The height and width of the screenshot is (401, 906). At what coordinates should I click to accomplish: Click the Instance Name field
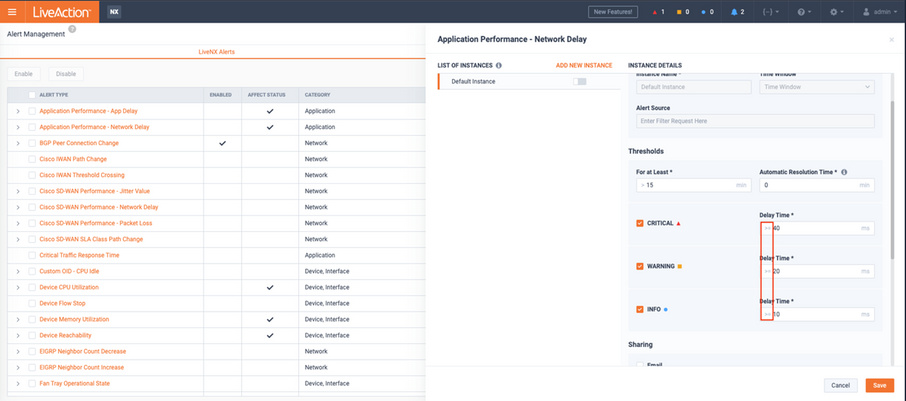(693, 87)
